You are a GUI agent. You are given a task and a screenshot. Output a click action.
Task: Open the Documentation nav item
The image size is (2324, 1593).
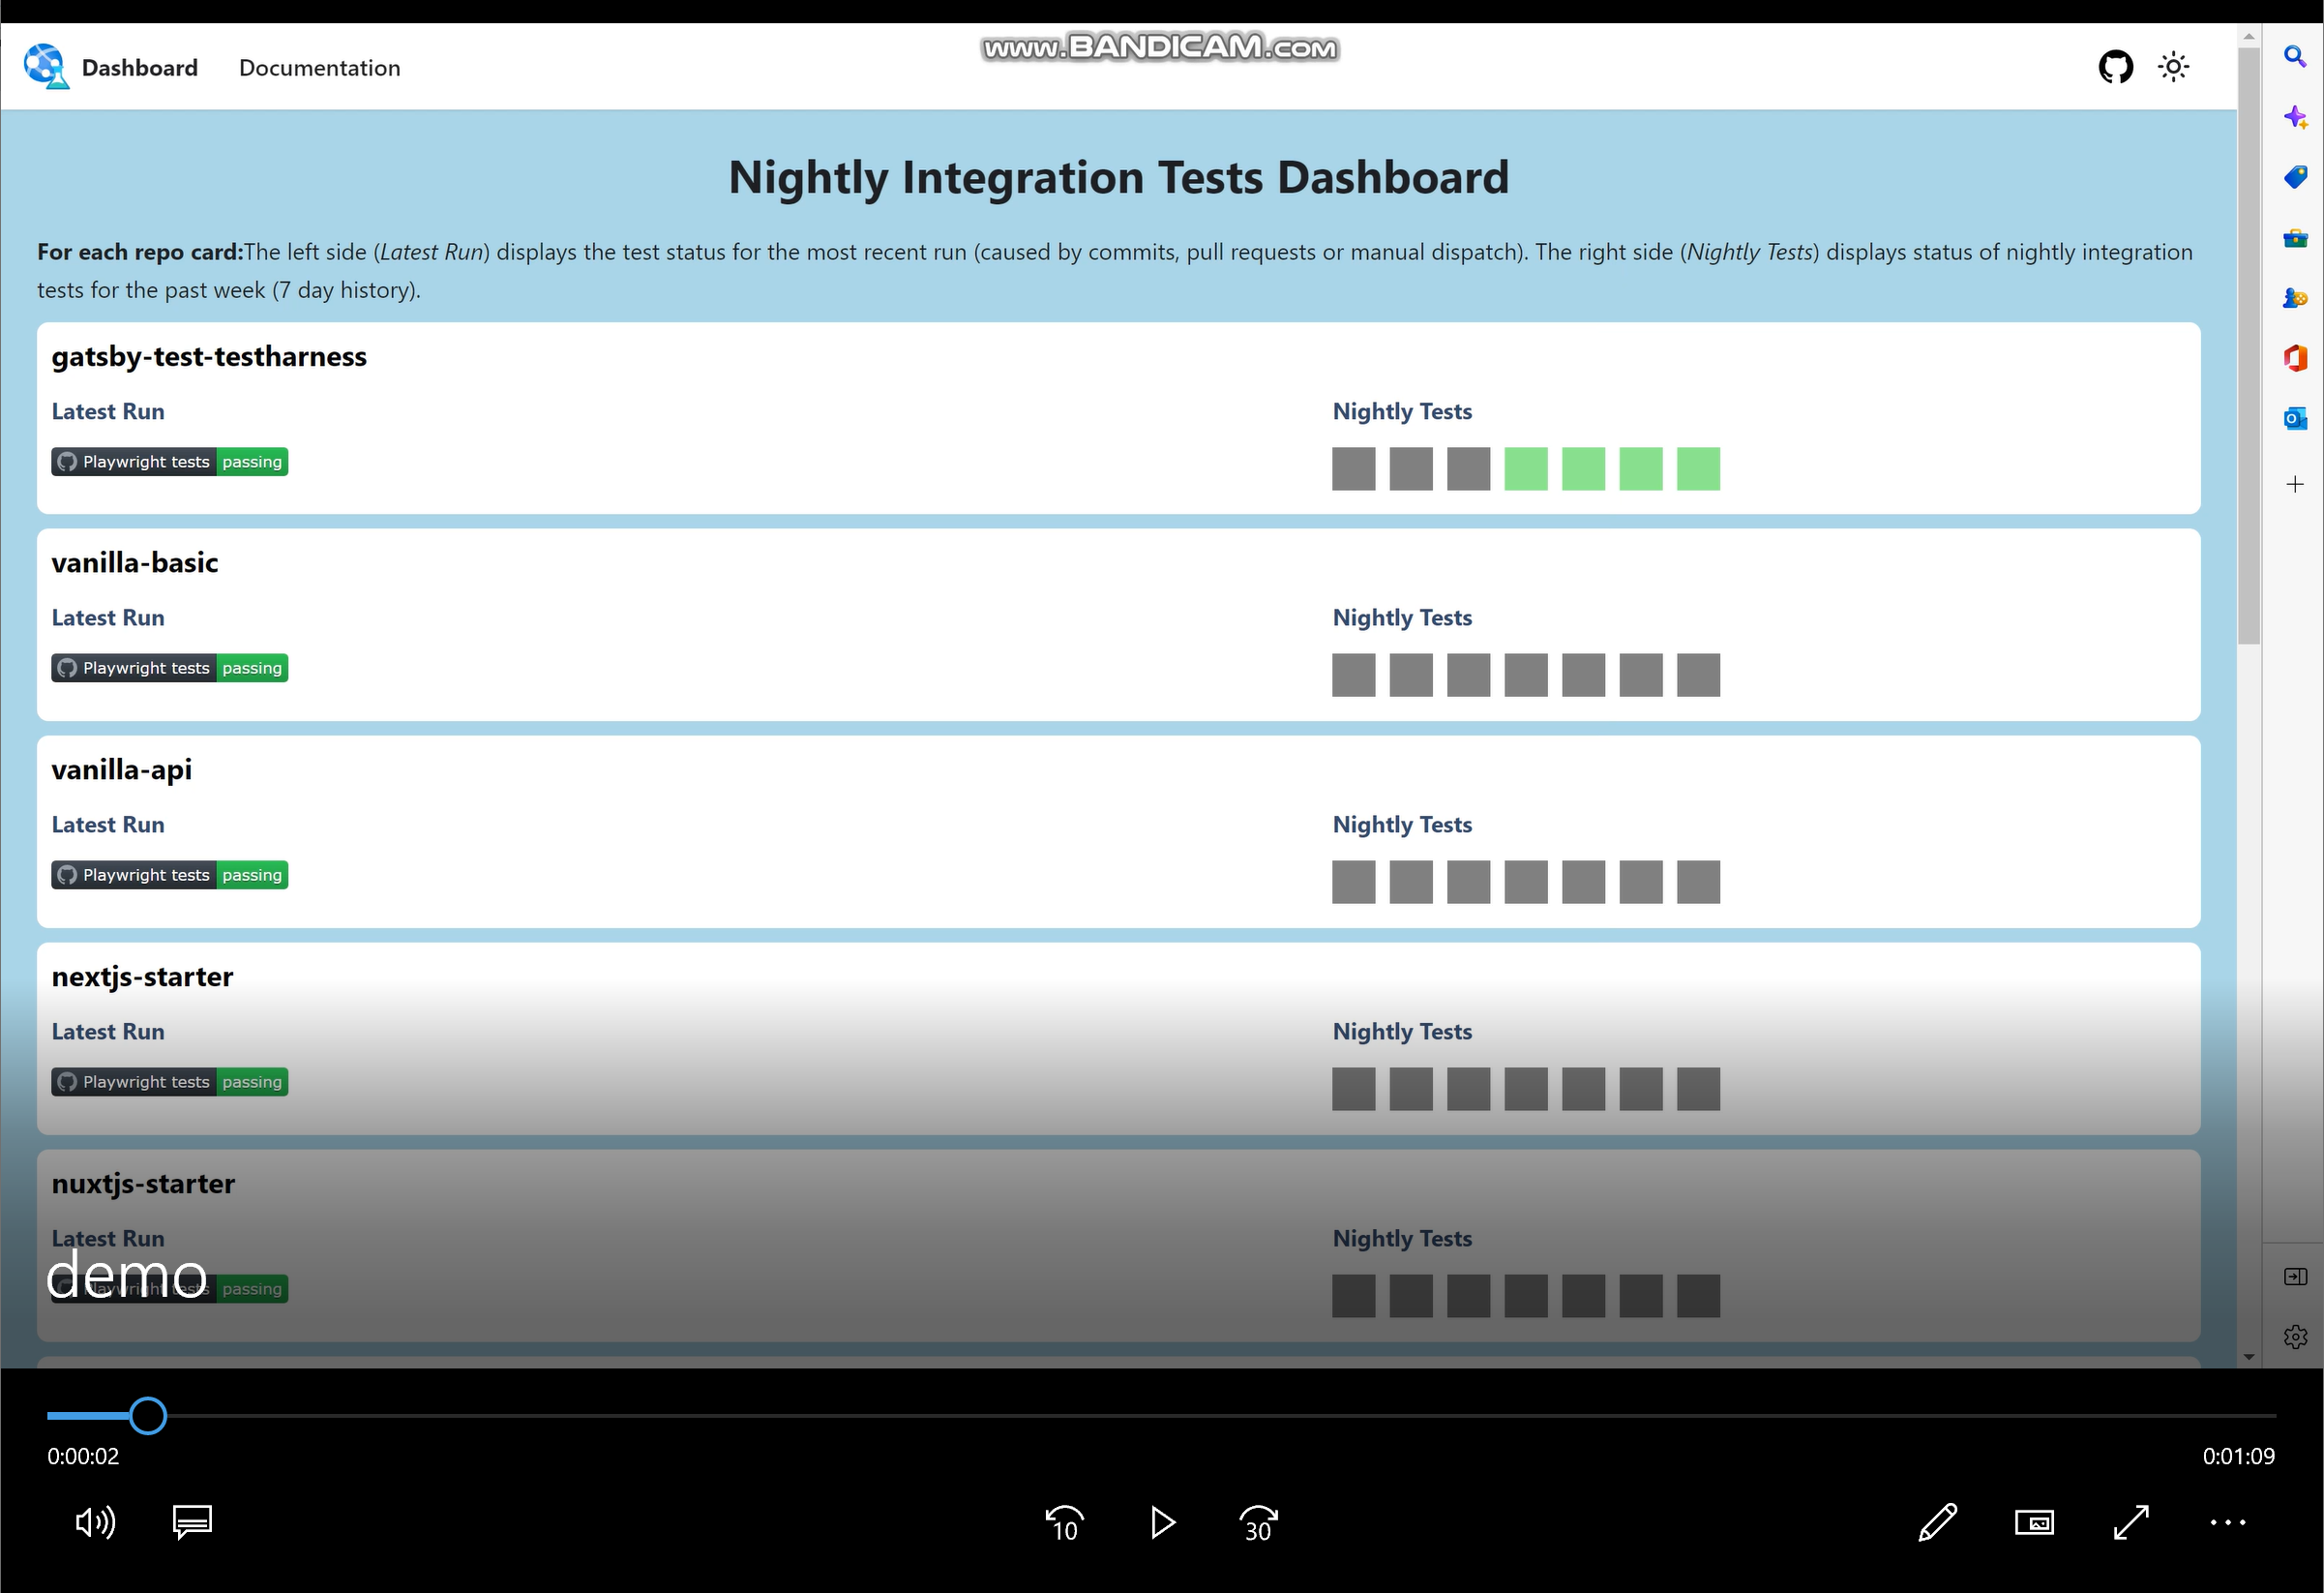[319, 68]
